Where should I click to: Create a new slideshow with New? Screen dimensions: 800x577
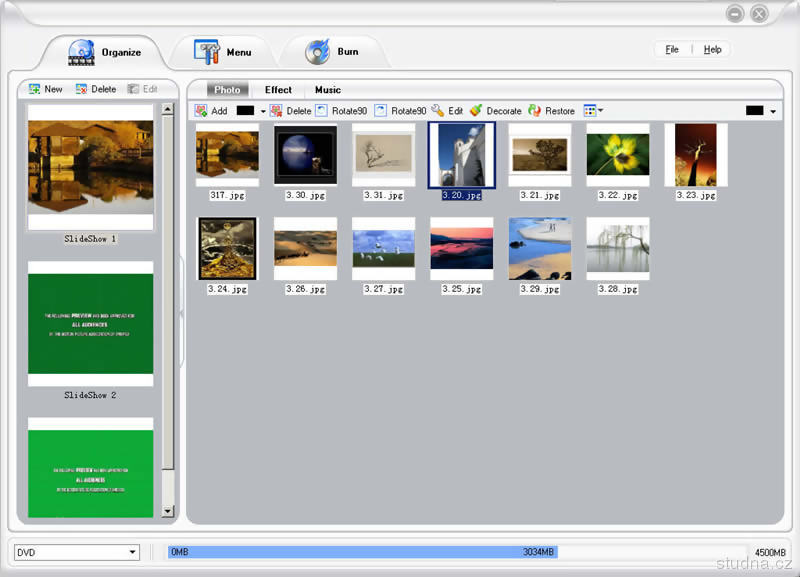pos(45,89)
